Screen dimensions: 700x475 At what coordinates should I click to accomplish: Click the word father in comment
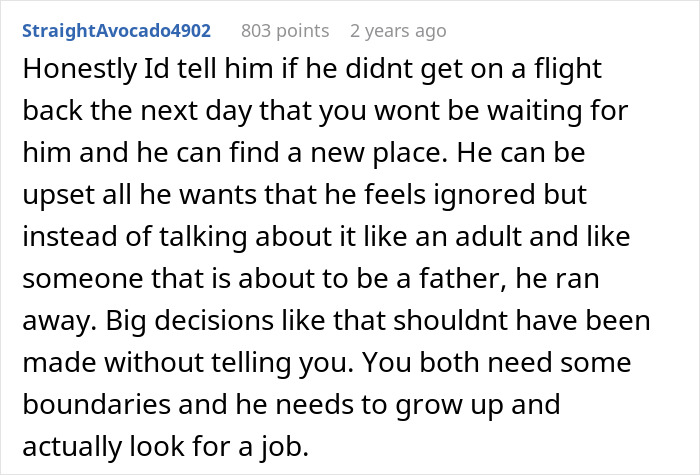pos(463,279)
